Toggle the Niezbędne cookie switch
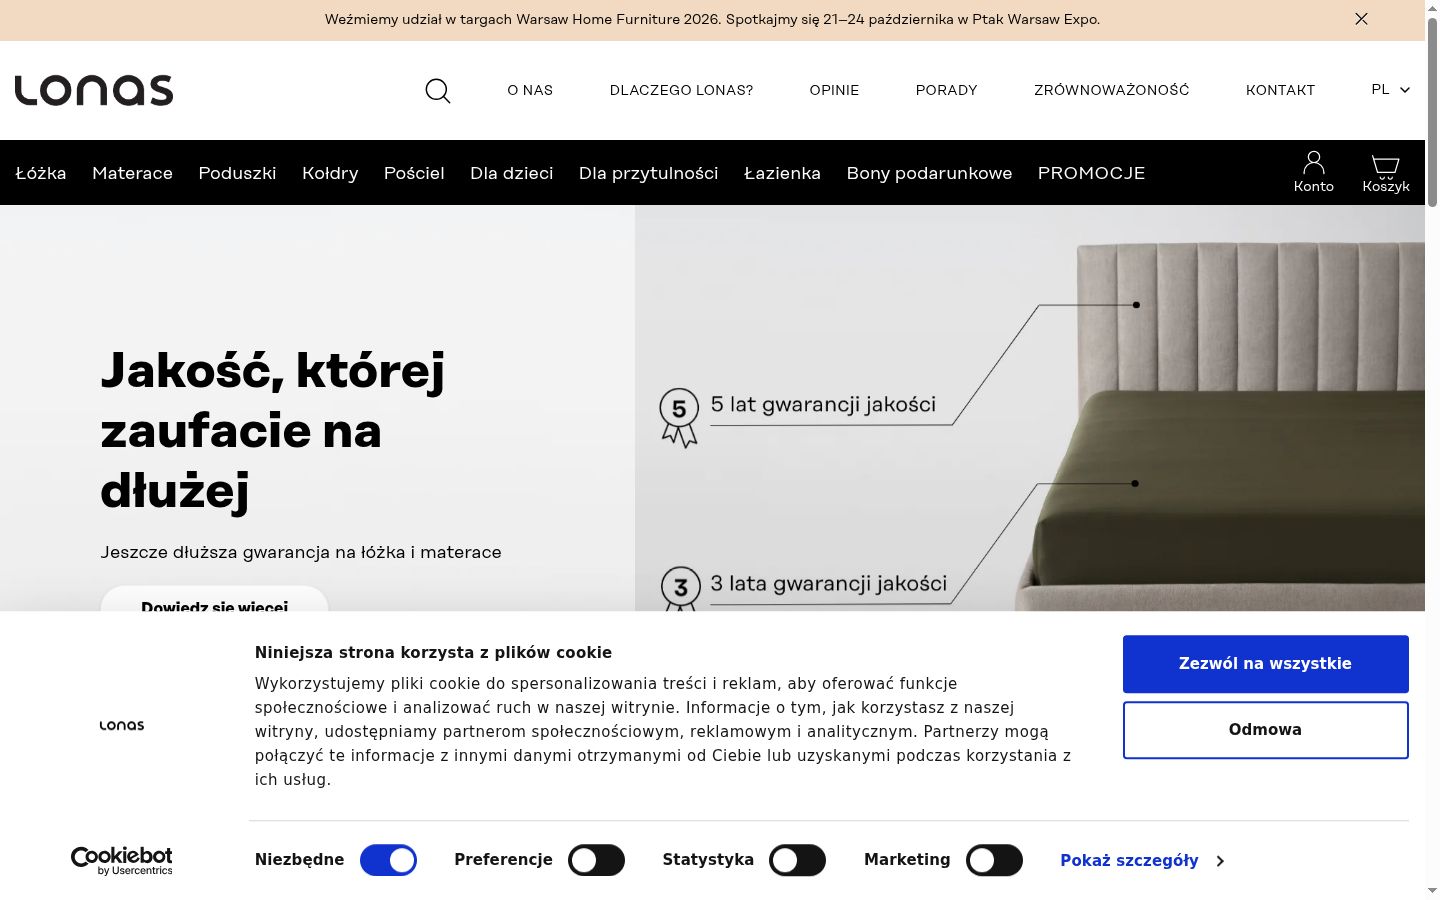Screen dimensions: 1440x900 click(388, 860)
